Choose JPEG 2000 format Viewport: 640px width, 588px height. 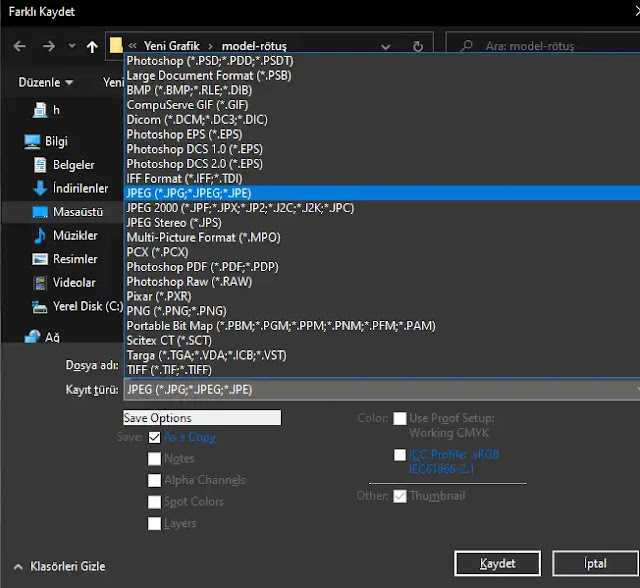[x=382, y=208]
